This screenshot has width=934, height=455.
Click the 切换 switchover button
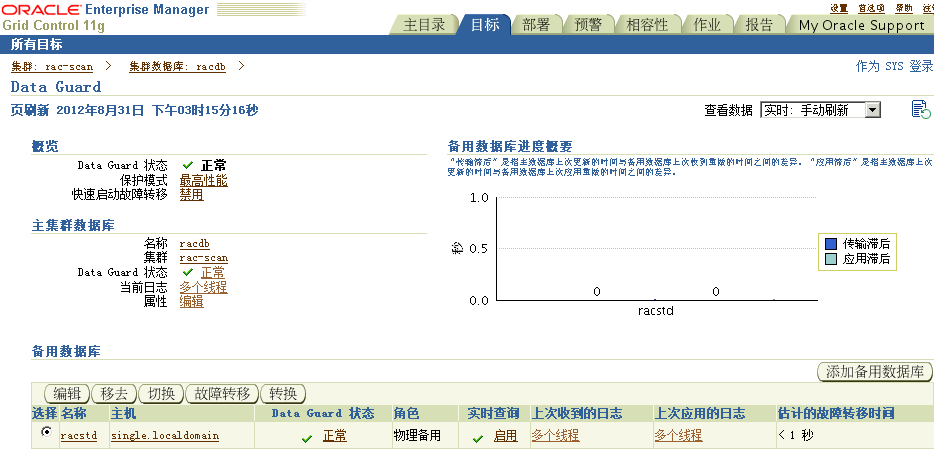161,394
